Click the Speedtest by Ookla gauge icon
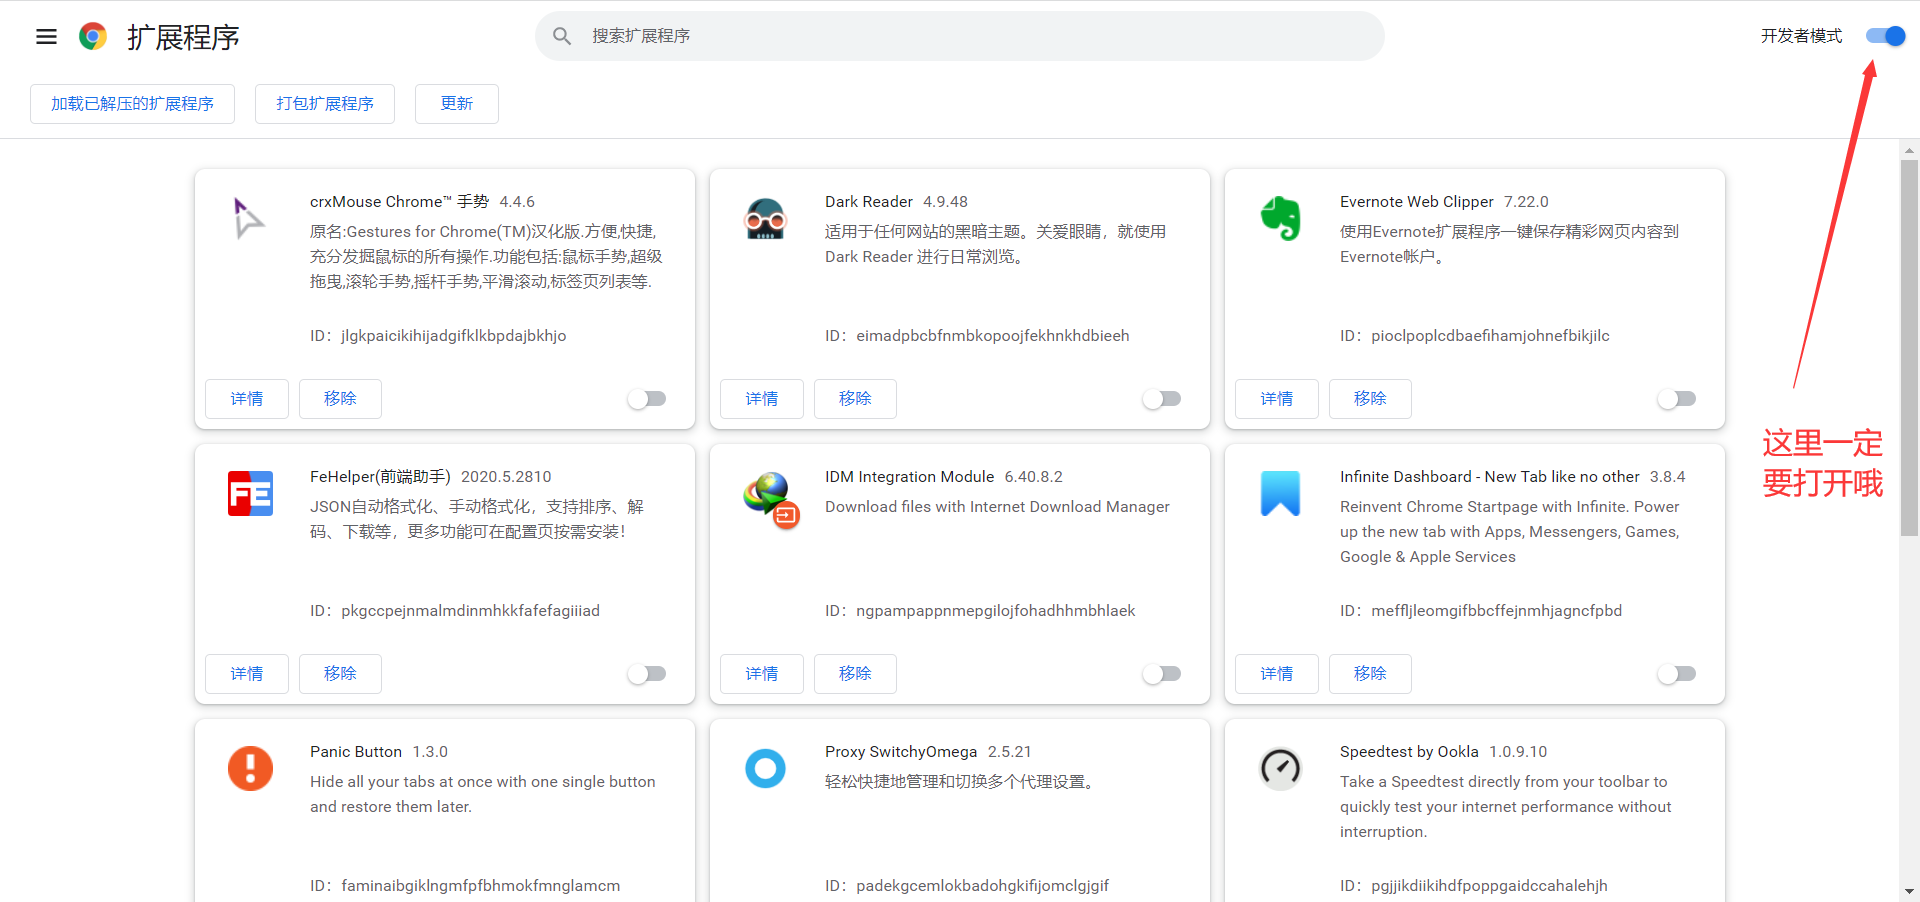This screenshot has height=902, width=1920. [x=1280, y=768]
